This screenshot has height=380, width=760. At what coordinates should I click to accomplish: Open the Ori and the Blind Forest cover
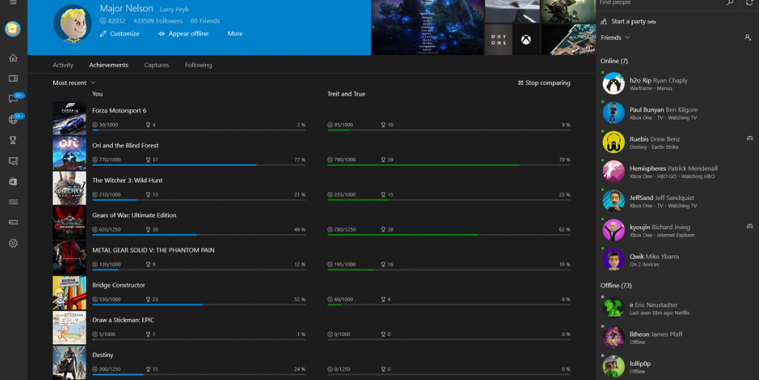(x=69, y=153)
